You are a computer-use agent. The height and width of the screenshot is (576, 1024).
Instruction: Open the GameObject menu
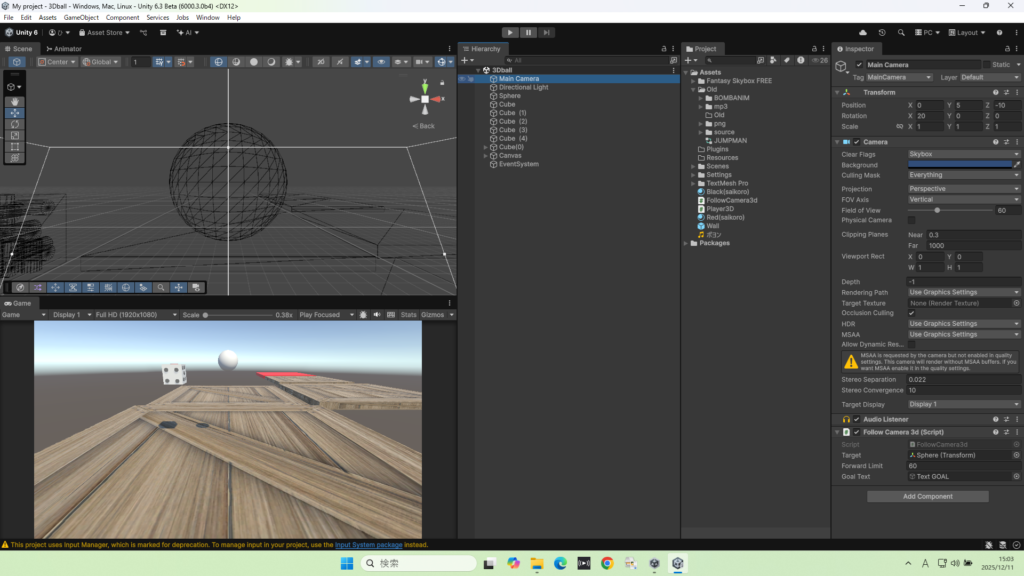coord(81,17)
